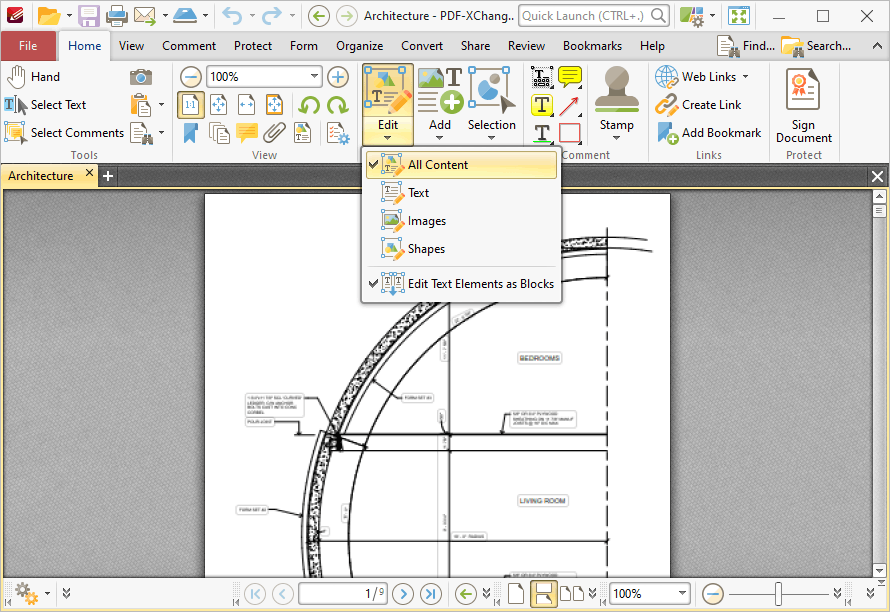Viewport: 890px width, 612px height.
Task: Select the Stamp tool
Action: 616,100
